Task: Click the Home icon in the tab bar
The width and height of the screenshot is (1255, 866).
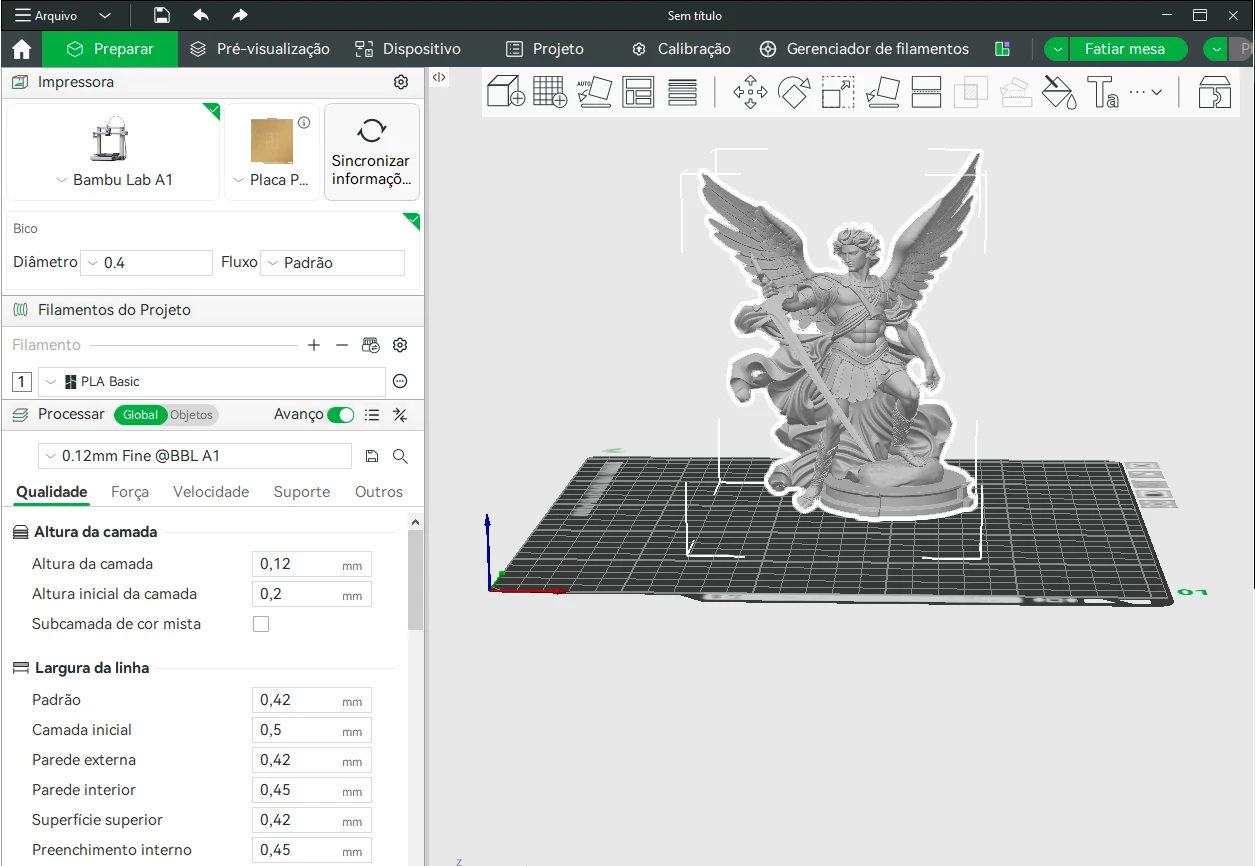Action: pyautogui.click(x=21, y=49)
